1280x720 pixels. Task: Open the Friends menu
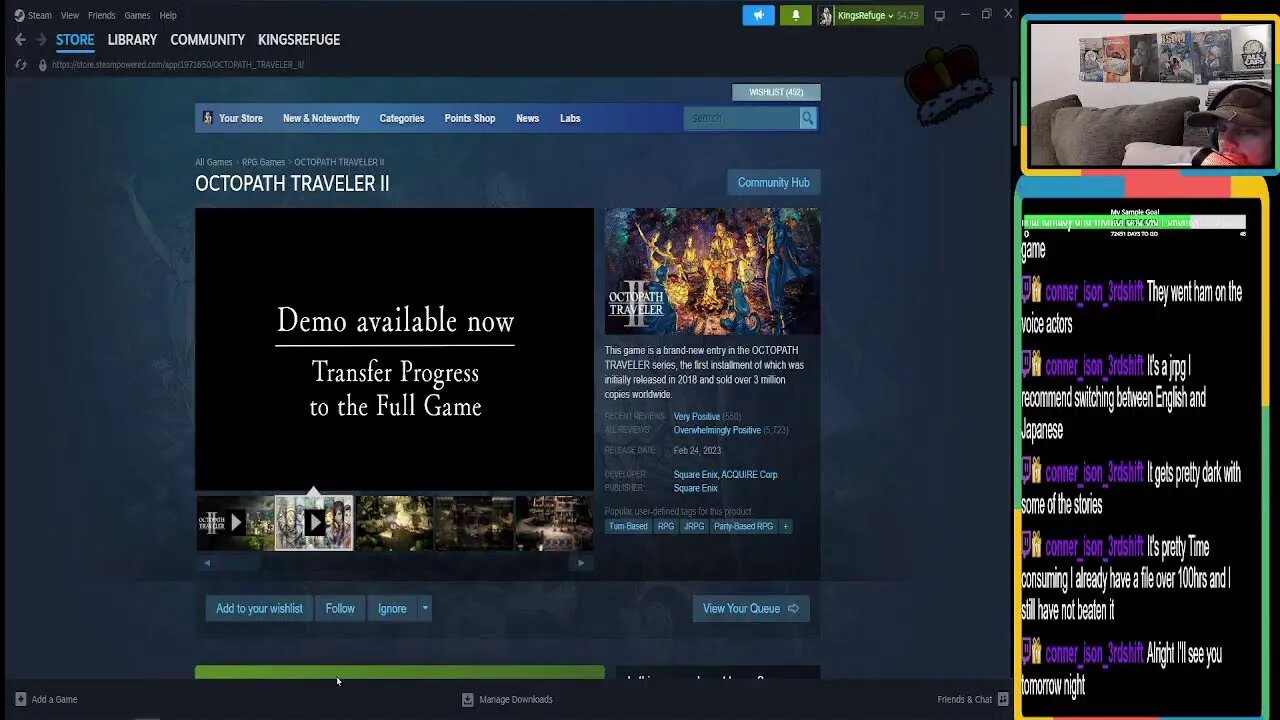101,15
